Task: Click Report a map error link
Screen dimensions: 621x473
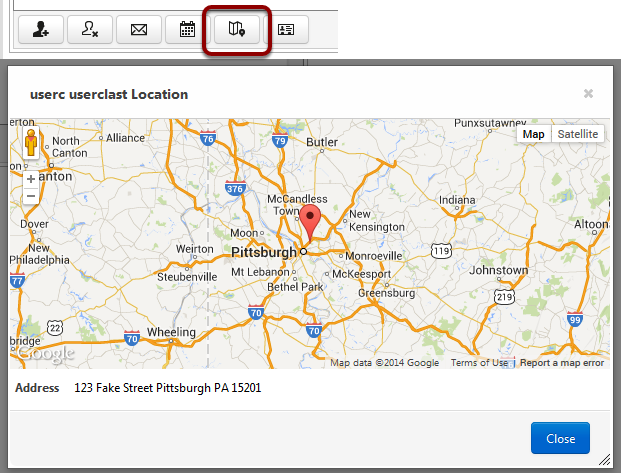Action: (x=562, y=362)
